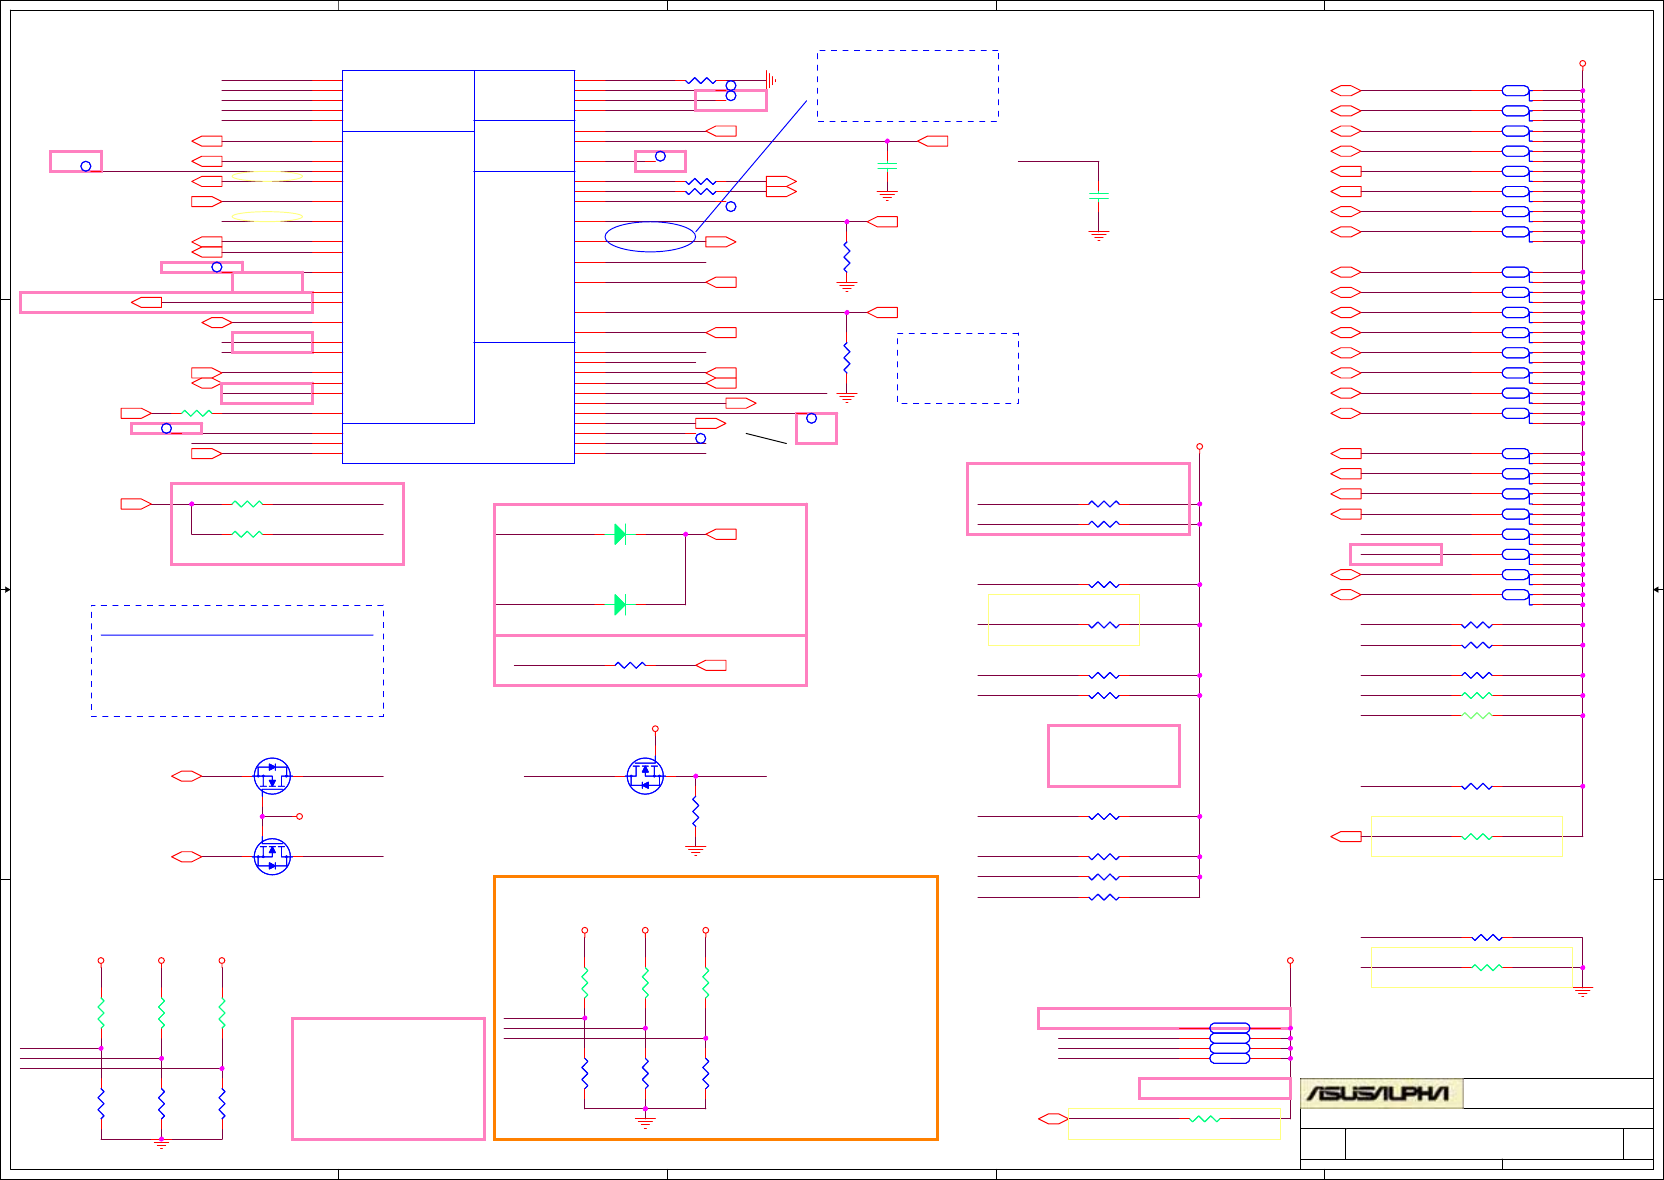Select the double output port beside paired resistors
1664x1180 pixels.
[781, 186]
